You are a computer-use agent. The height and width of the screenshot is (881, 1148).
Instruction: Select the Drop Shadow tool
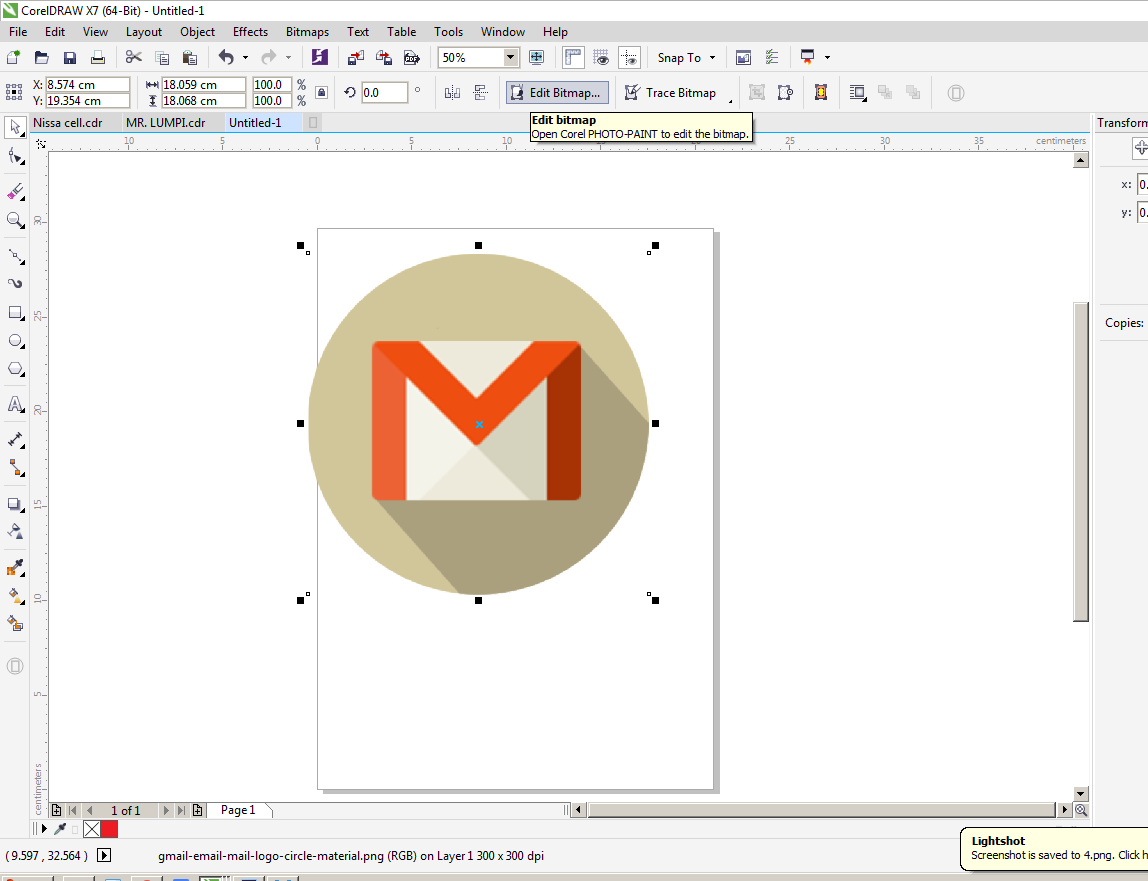pyautogui.click(x=15, y=504)
